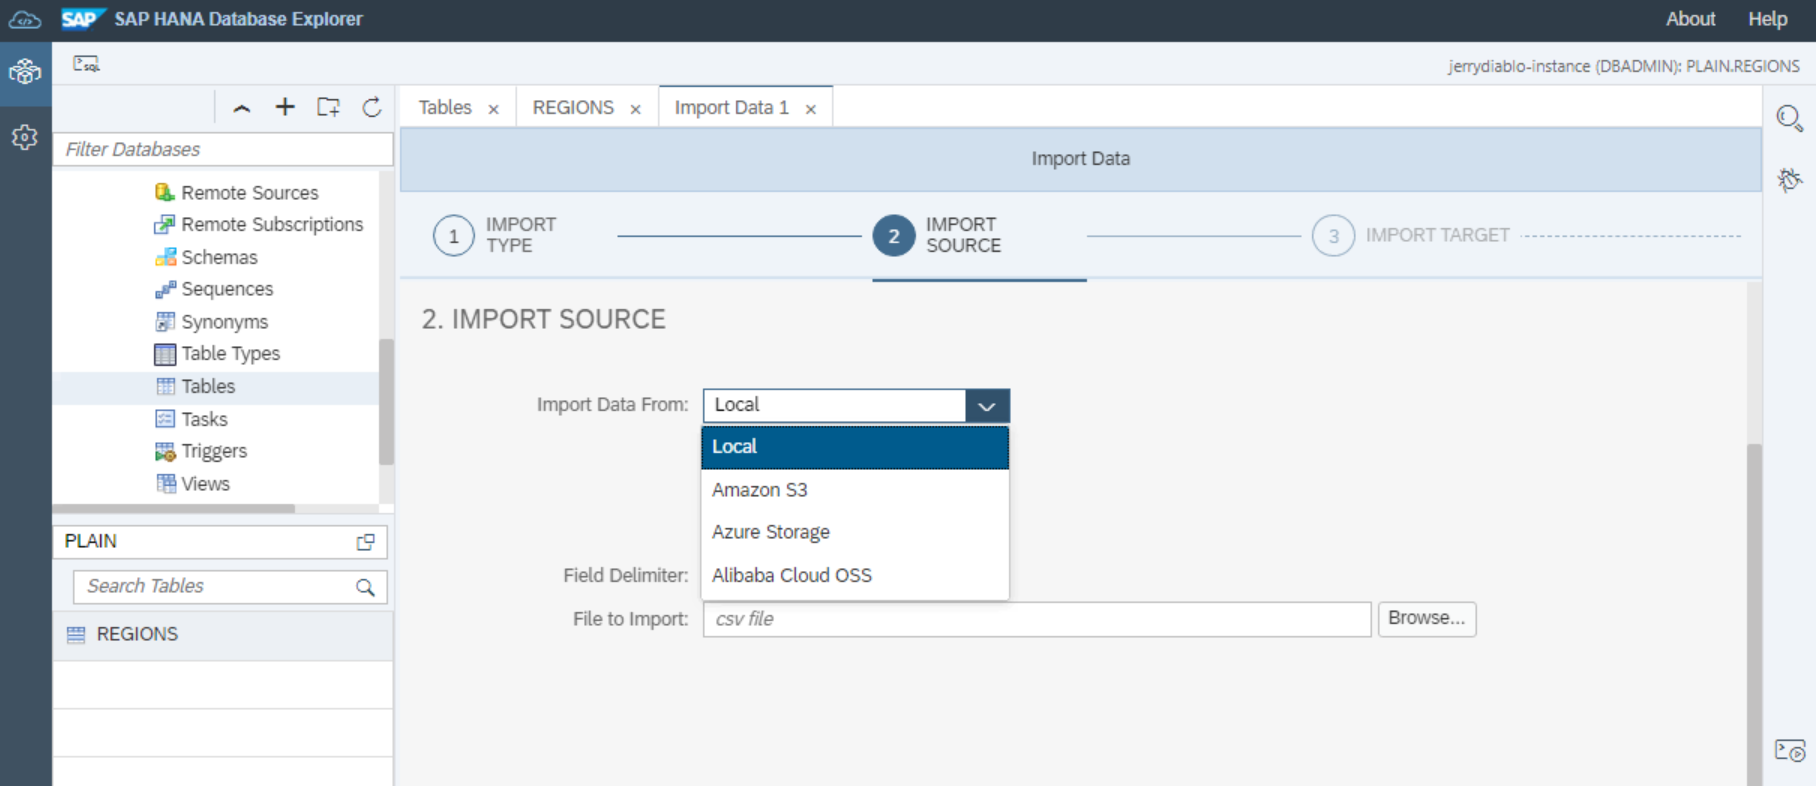
Task: Click the Browse... button
Action: pyautogui.click(x=1426, y=618)
